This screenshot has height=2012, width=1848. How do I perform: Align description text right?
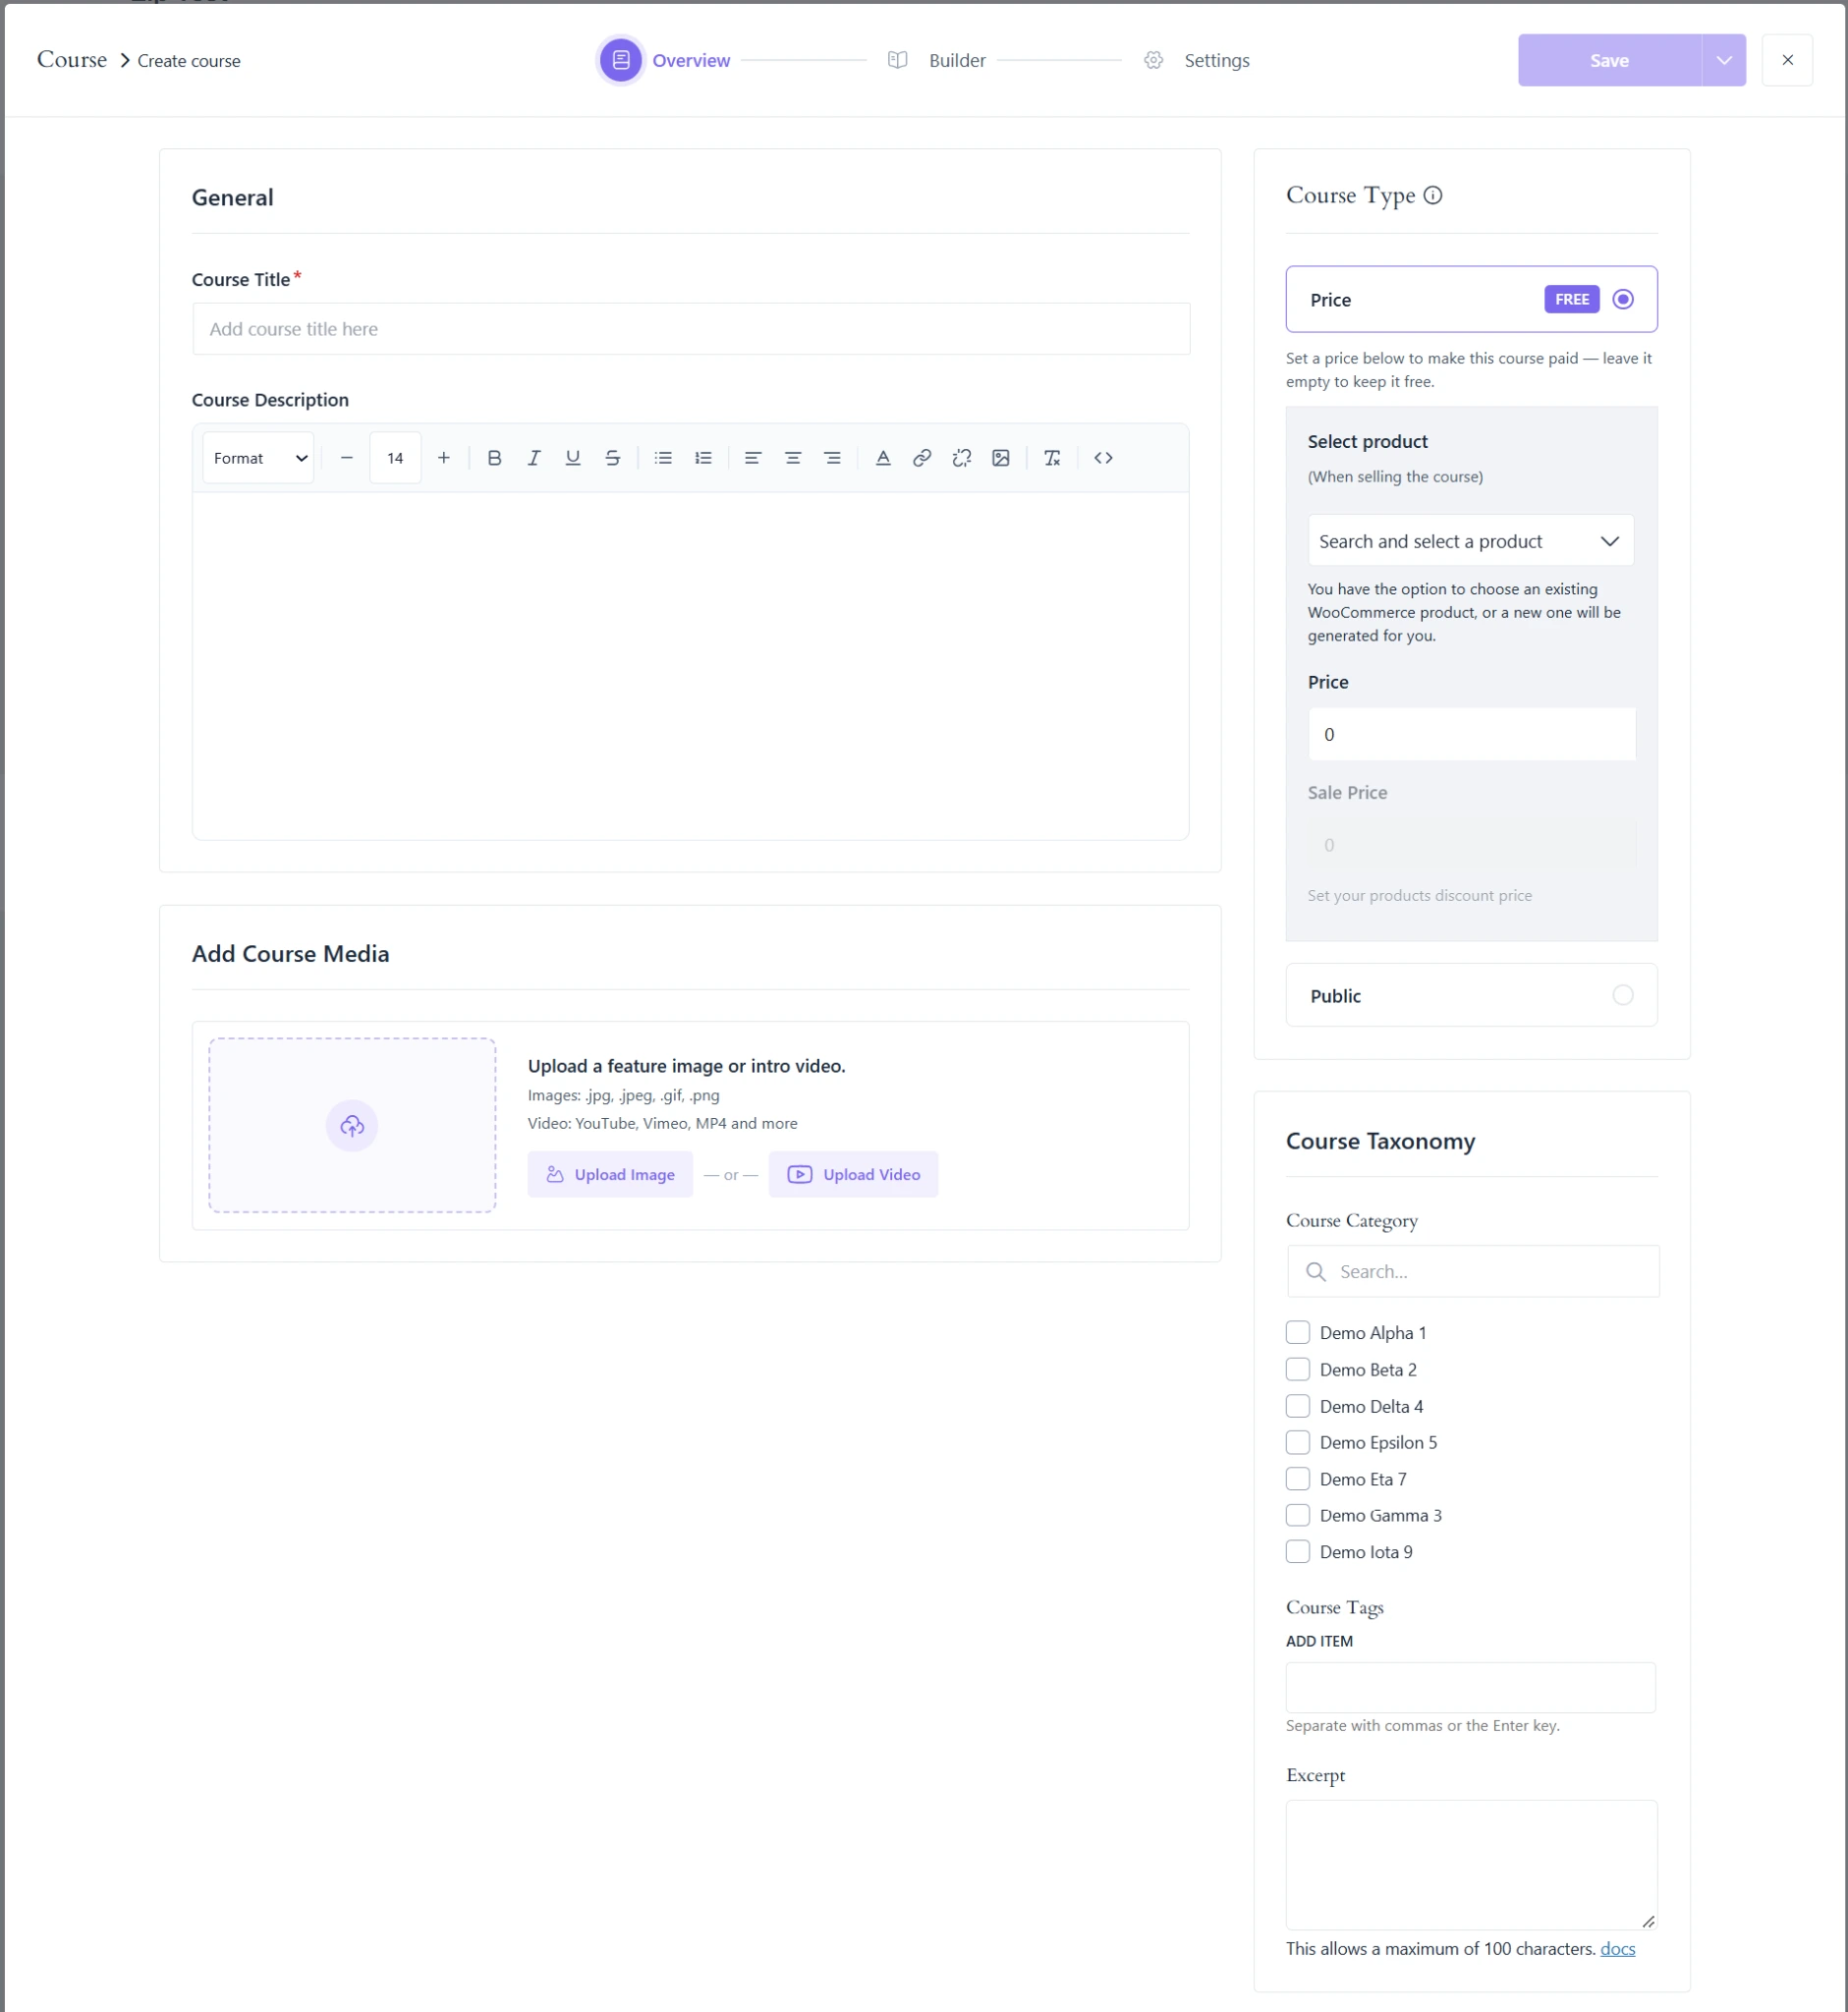pyautogui.click(x=832, y=458)
